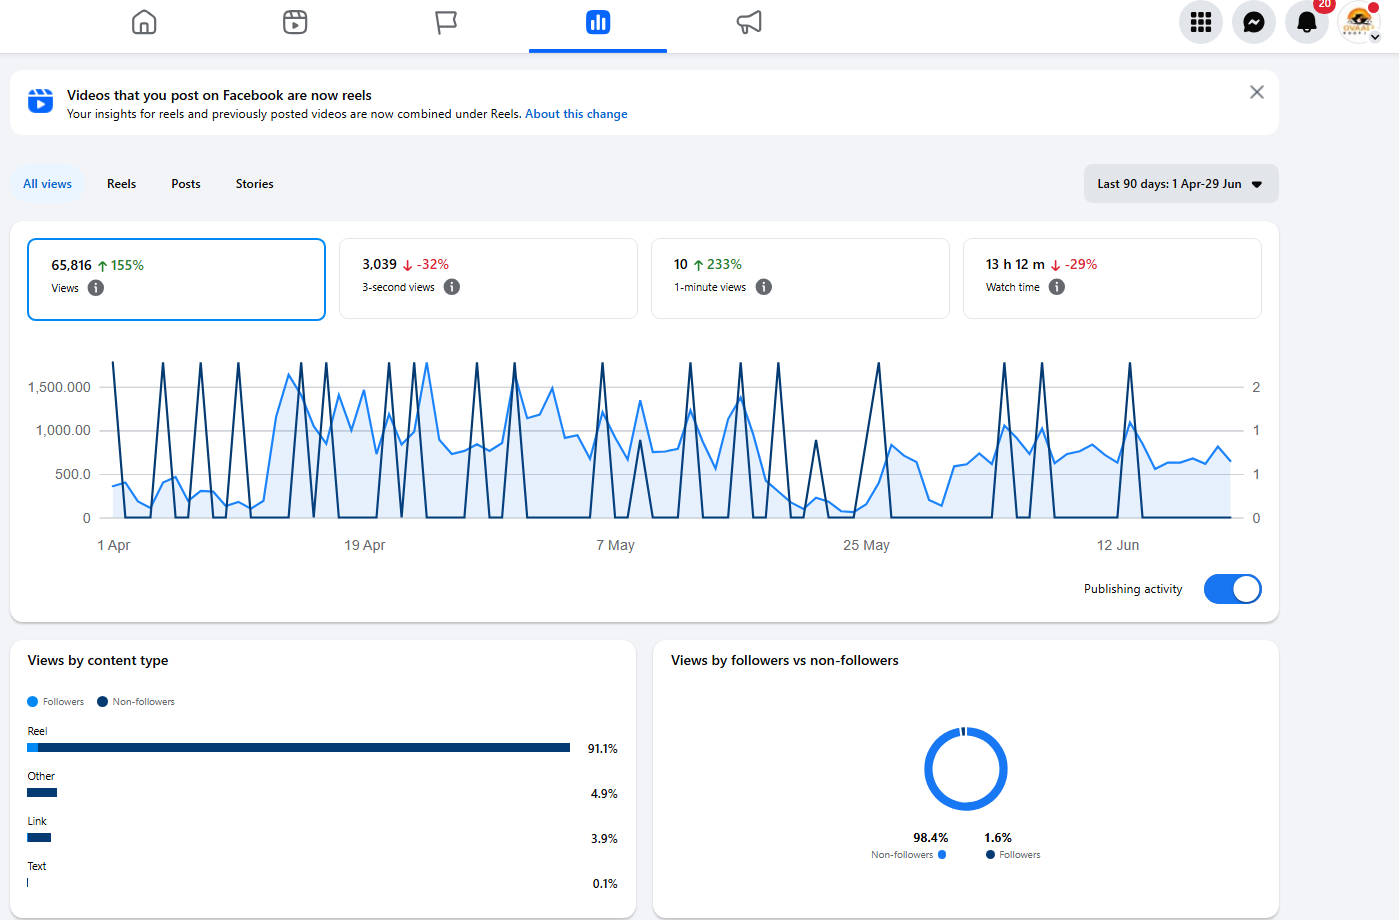Select the Posts tab
This screenshot has height=920, width=1399.
point(186,184)
